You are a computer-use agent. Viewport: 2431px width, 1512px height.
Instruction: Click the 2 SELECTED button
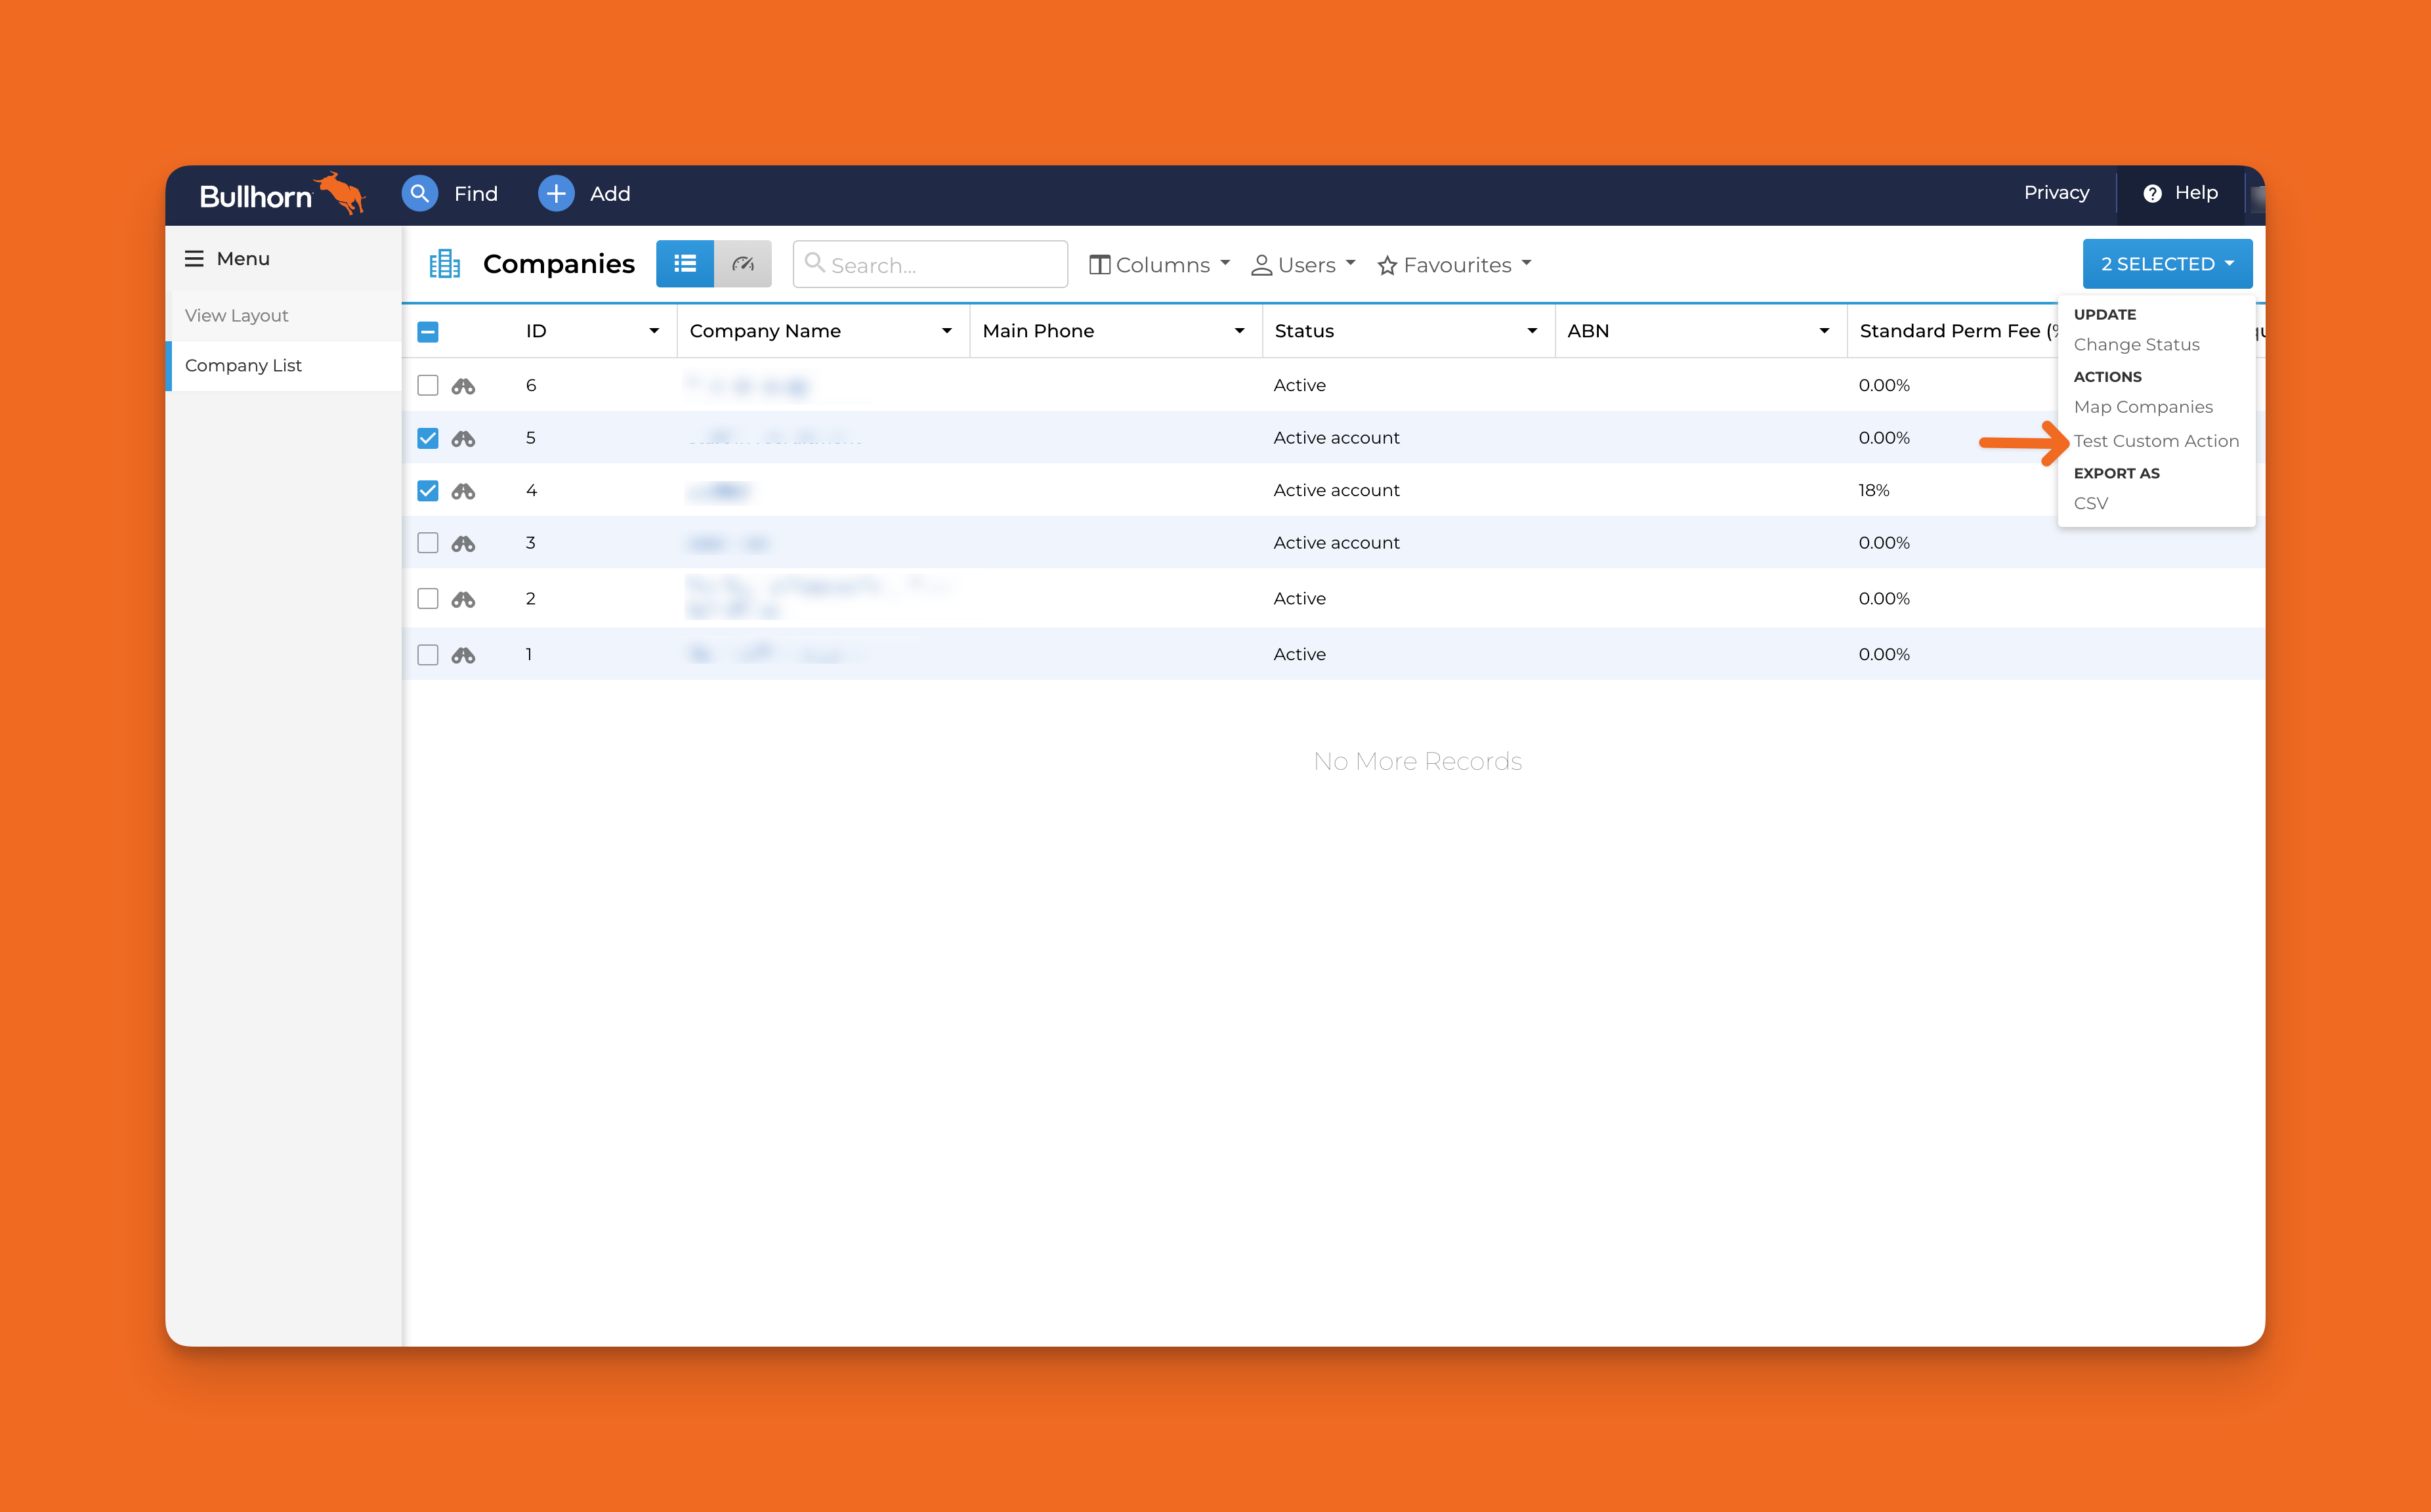point(2166,264)
